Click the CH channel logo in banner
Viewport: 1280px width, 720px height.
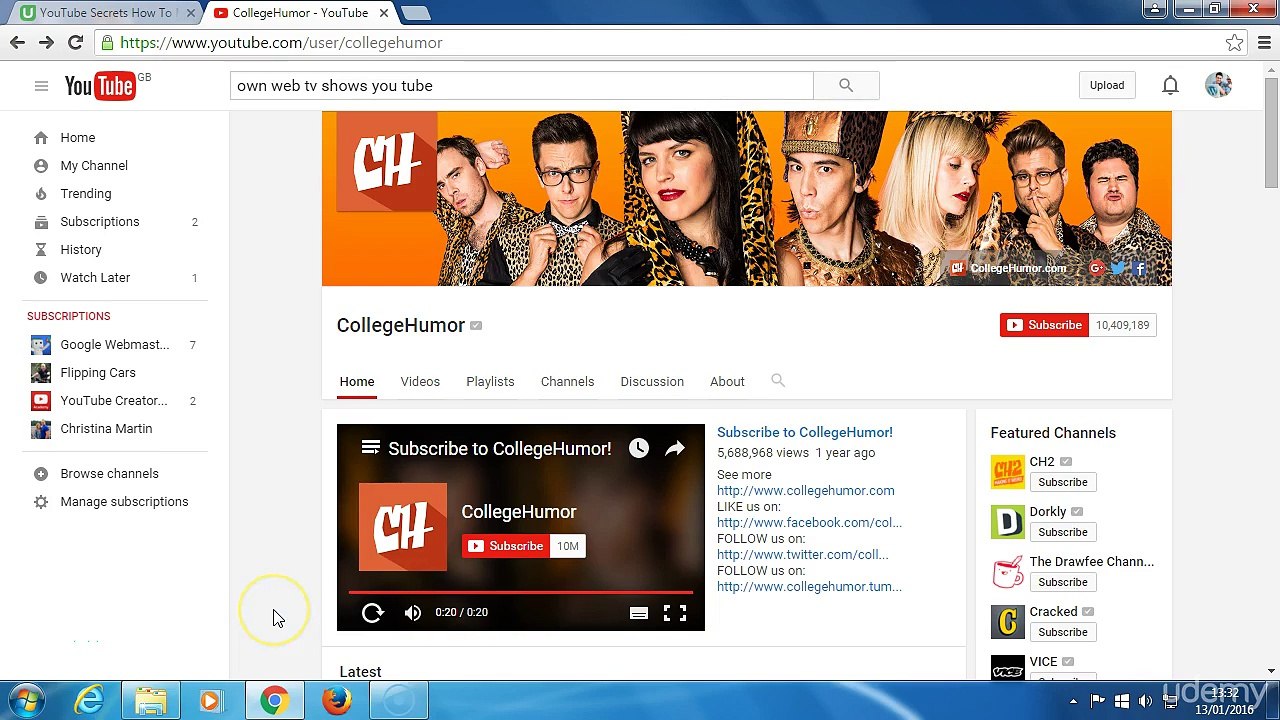tap(387, 162)
